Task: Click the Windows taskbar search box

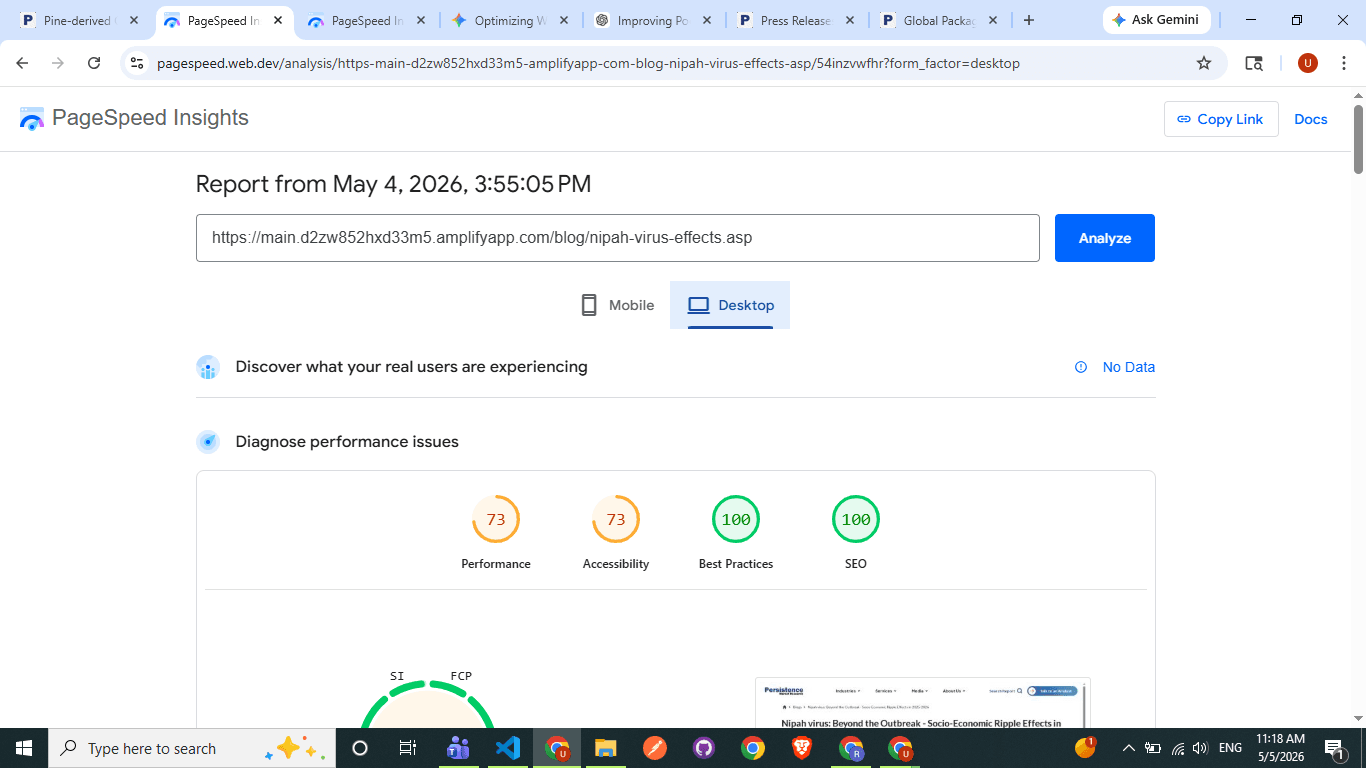Action: (190, 748)
